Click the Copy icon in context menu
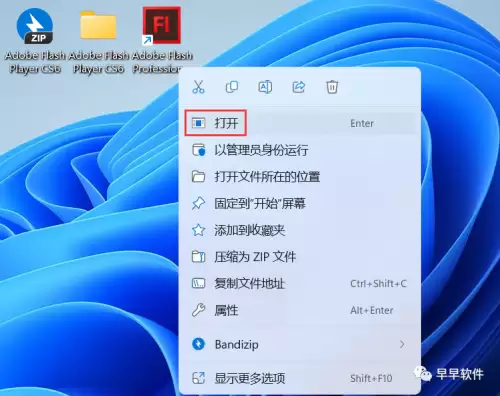Viewport: 500px width, 396px height. [x=232, y=87]
